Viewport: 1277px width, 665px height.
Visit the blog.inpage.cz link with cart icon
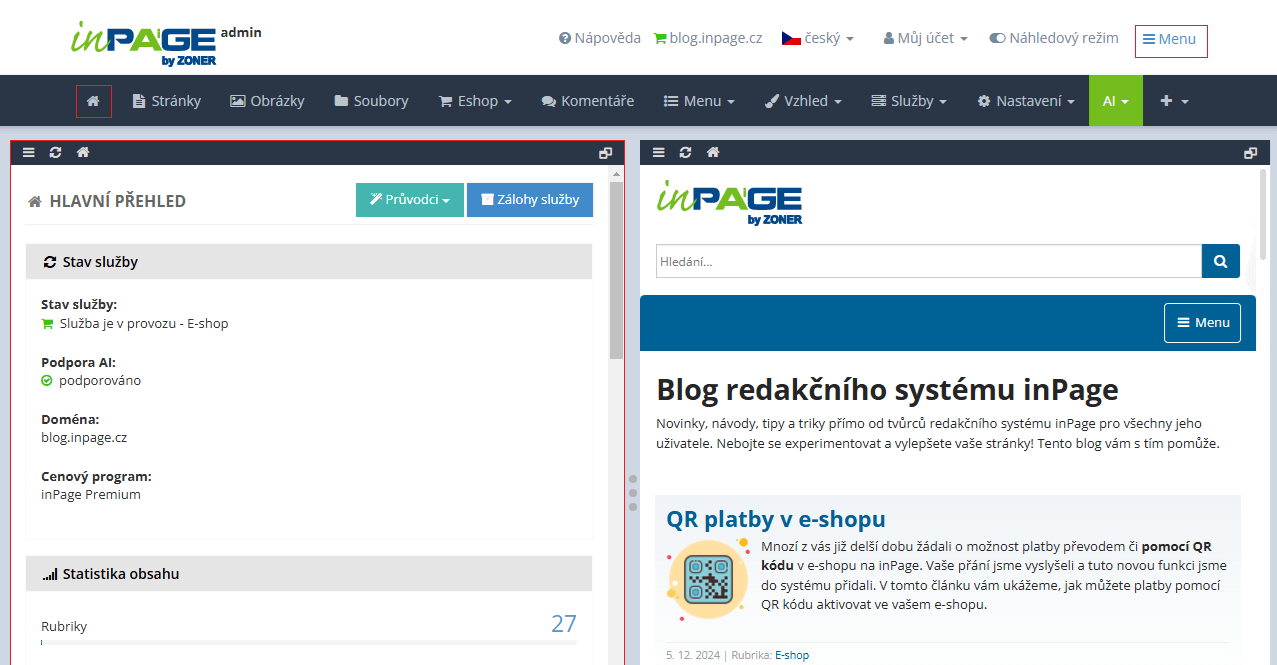tap(708, 38)
